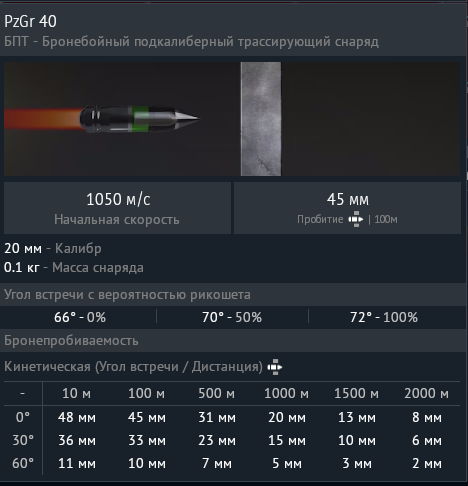Image resolution: width=468 pixels, height=486 pixels.
Task: Click the kinetic penetration icon after Дистанция
Action: (275, 367)
